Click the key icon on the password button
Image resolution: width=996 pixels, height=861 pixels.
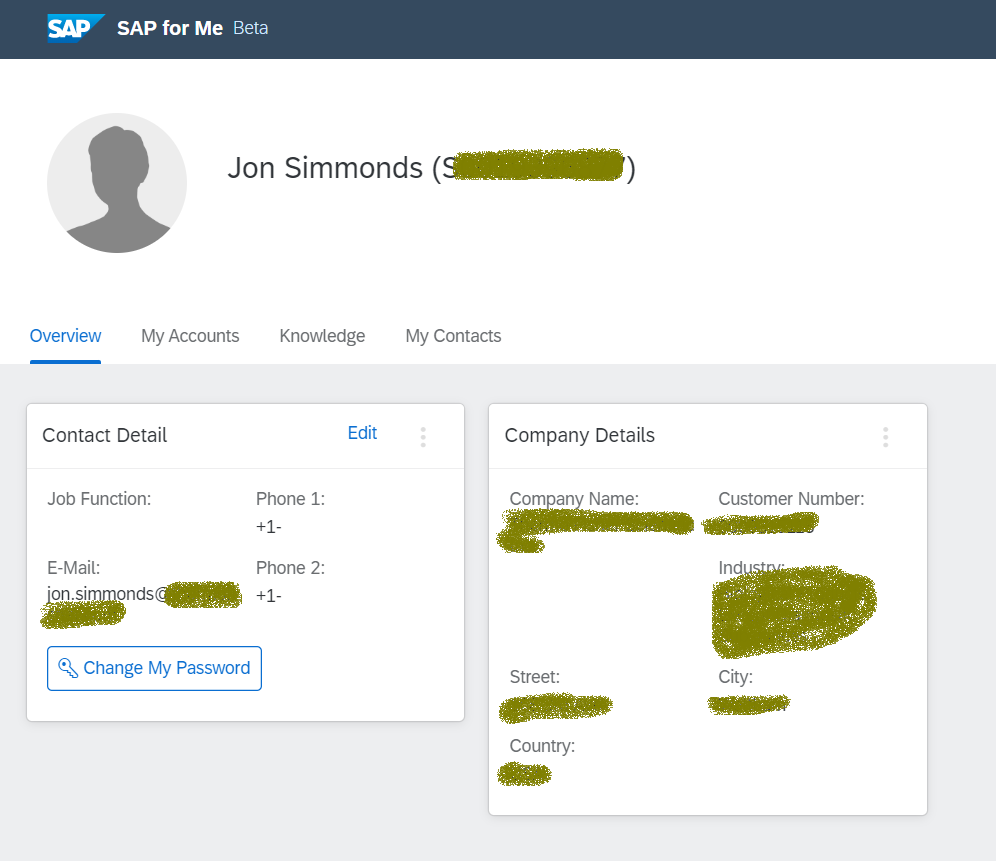68,668
